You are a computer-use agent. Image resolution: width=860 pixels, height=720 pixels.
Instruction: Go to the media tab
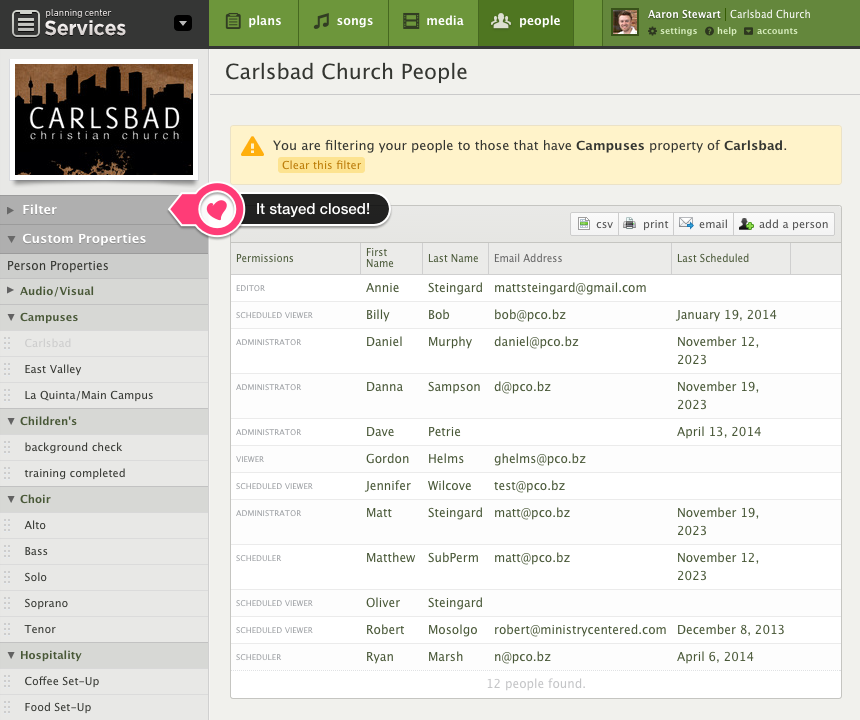point(433,21)
